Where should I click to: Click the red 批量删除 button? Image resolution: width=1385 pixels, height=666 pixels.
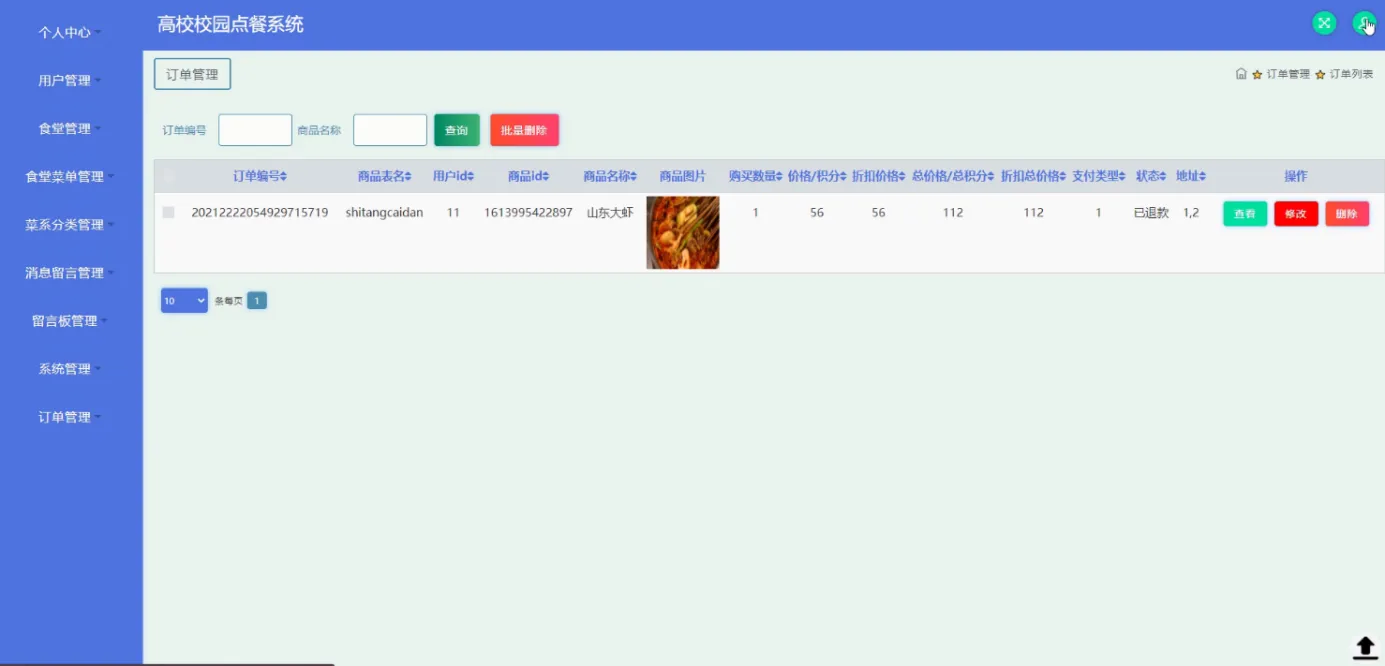coord(524,130)
